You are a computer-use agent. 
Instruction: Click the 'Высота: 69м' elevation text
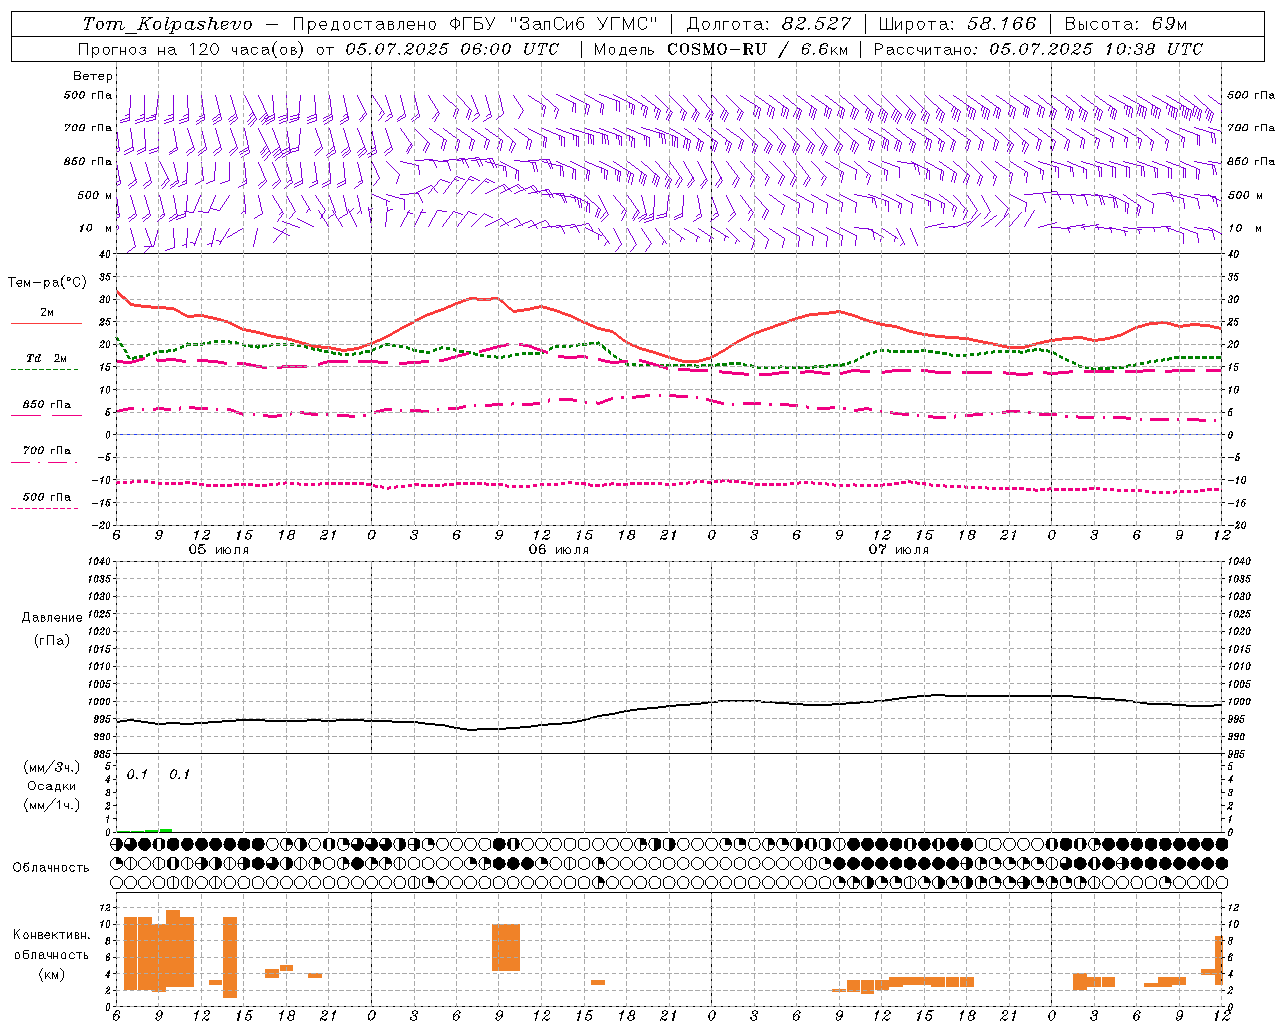(1126, 24)
